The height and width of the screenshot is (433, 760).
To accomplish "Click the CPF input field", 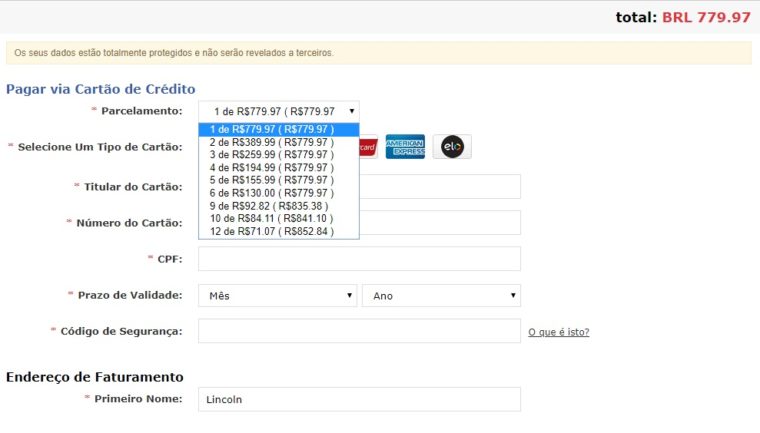I will click(x=359, y=258).
